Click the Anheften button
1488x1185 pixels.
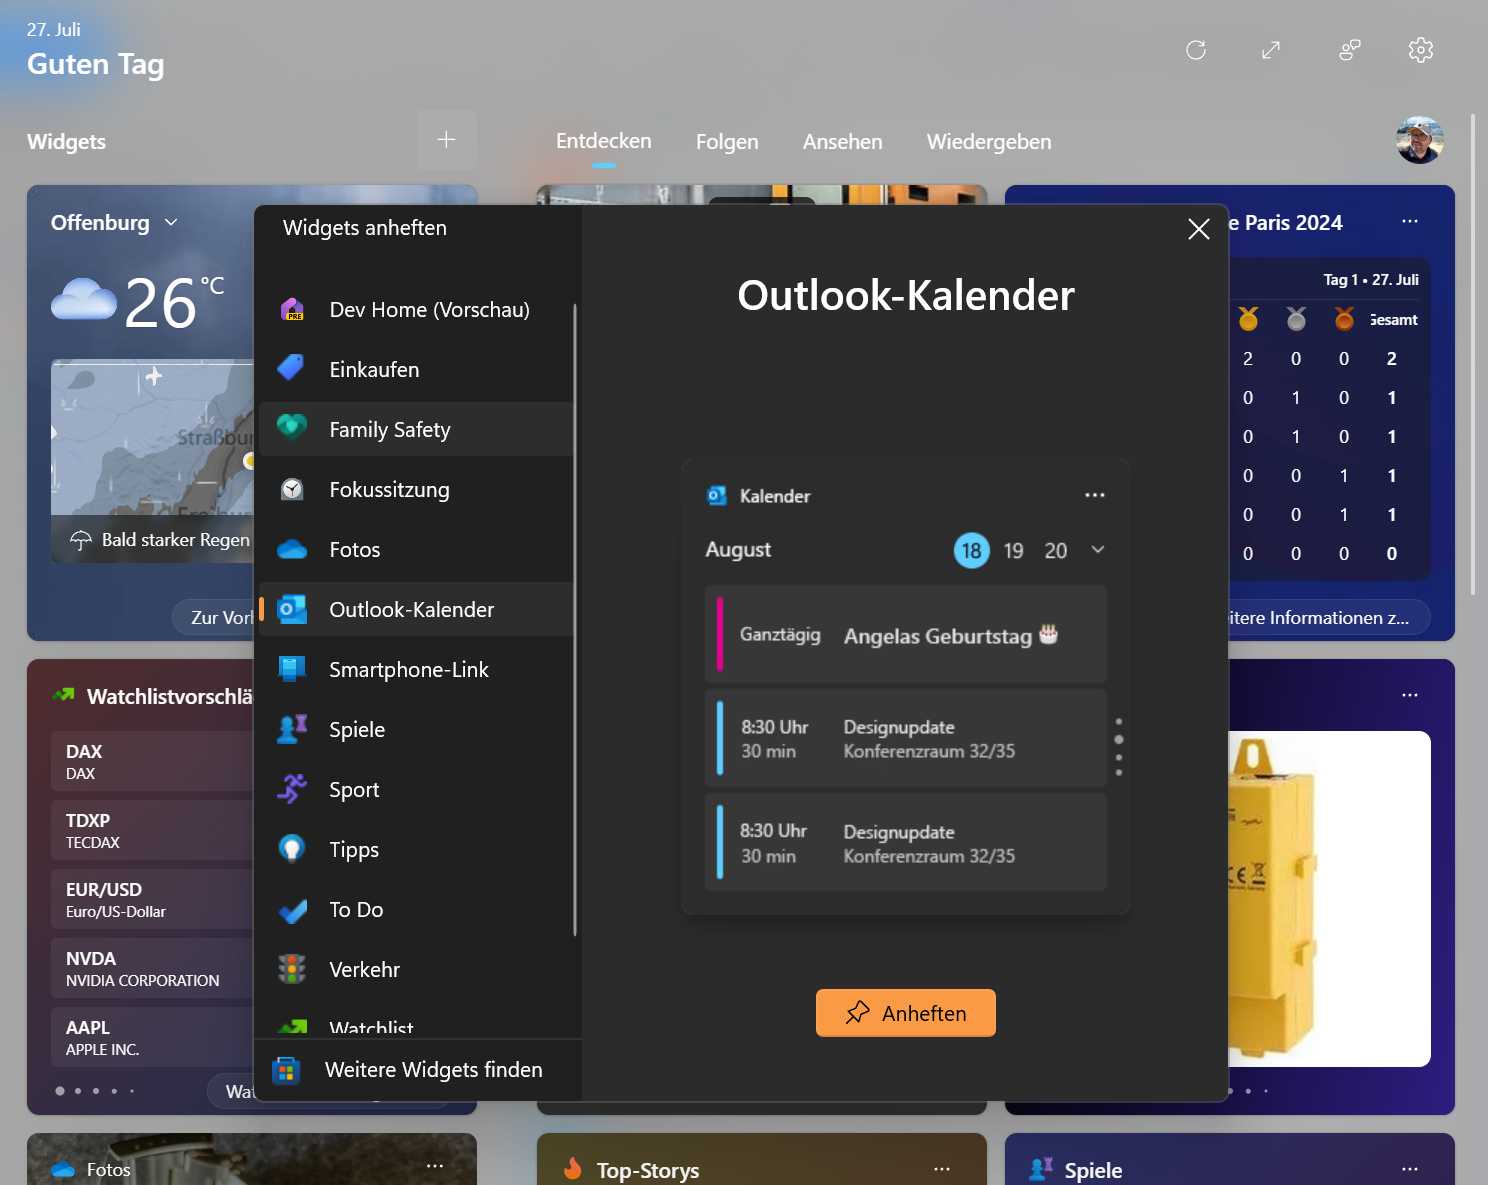(x=905, y=1012)
